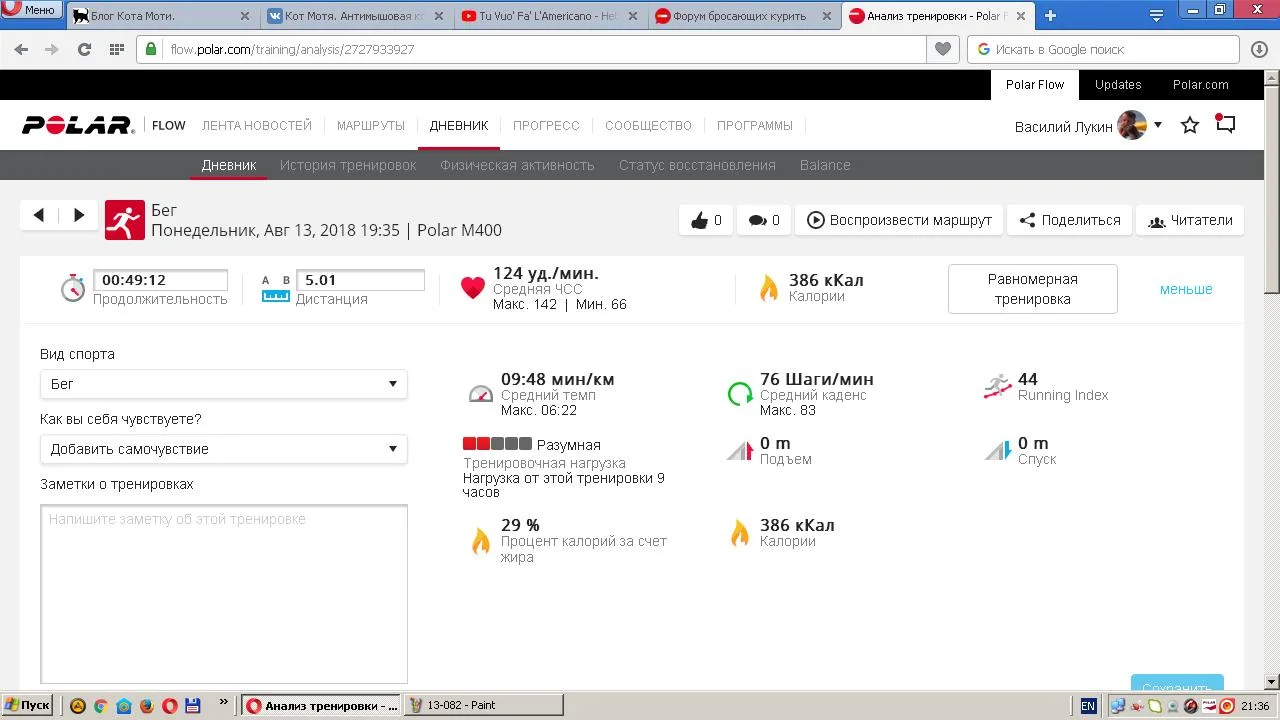
Task: Open the notifications chat icon
Action: (x=1225, y=125)
